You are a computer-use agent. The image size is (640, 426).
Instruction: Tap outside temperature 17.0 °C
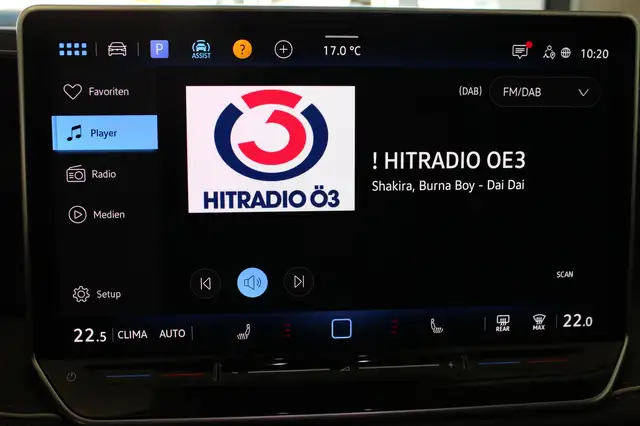pyautogui.click(x=342, y=51)
